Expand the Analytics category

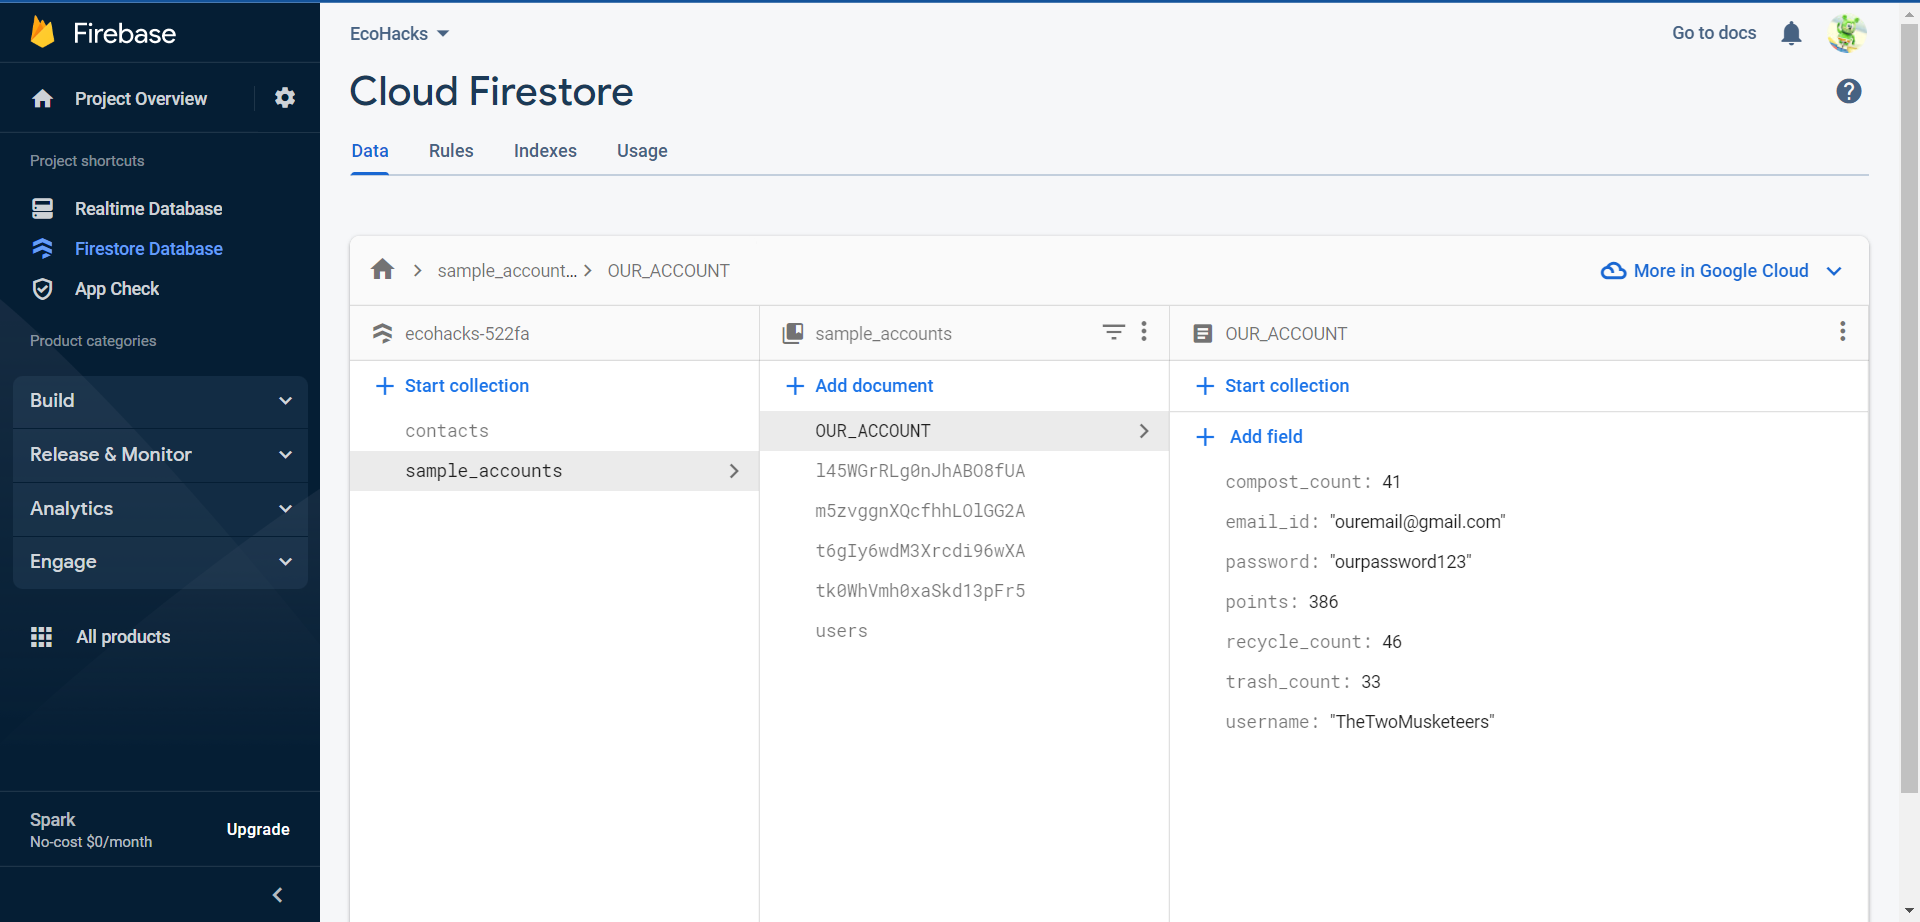(x=160, y=508)
